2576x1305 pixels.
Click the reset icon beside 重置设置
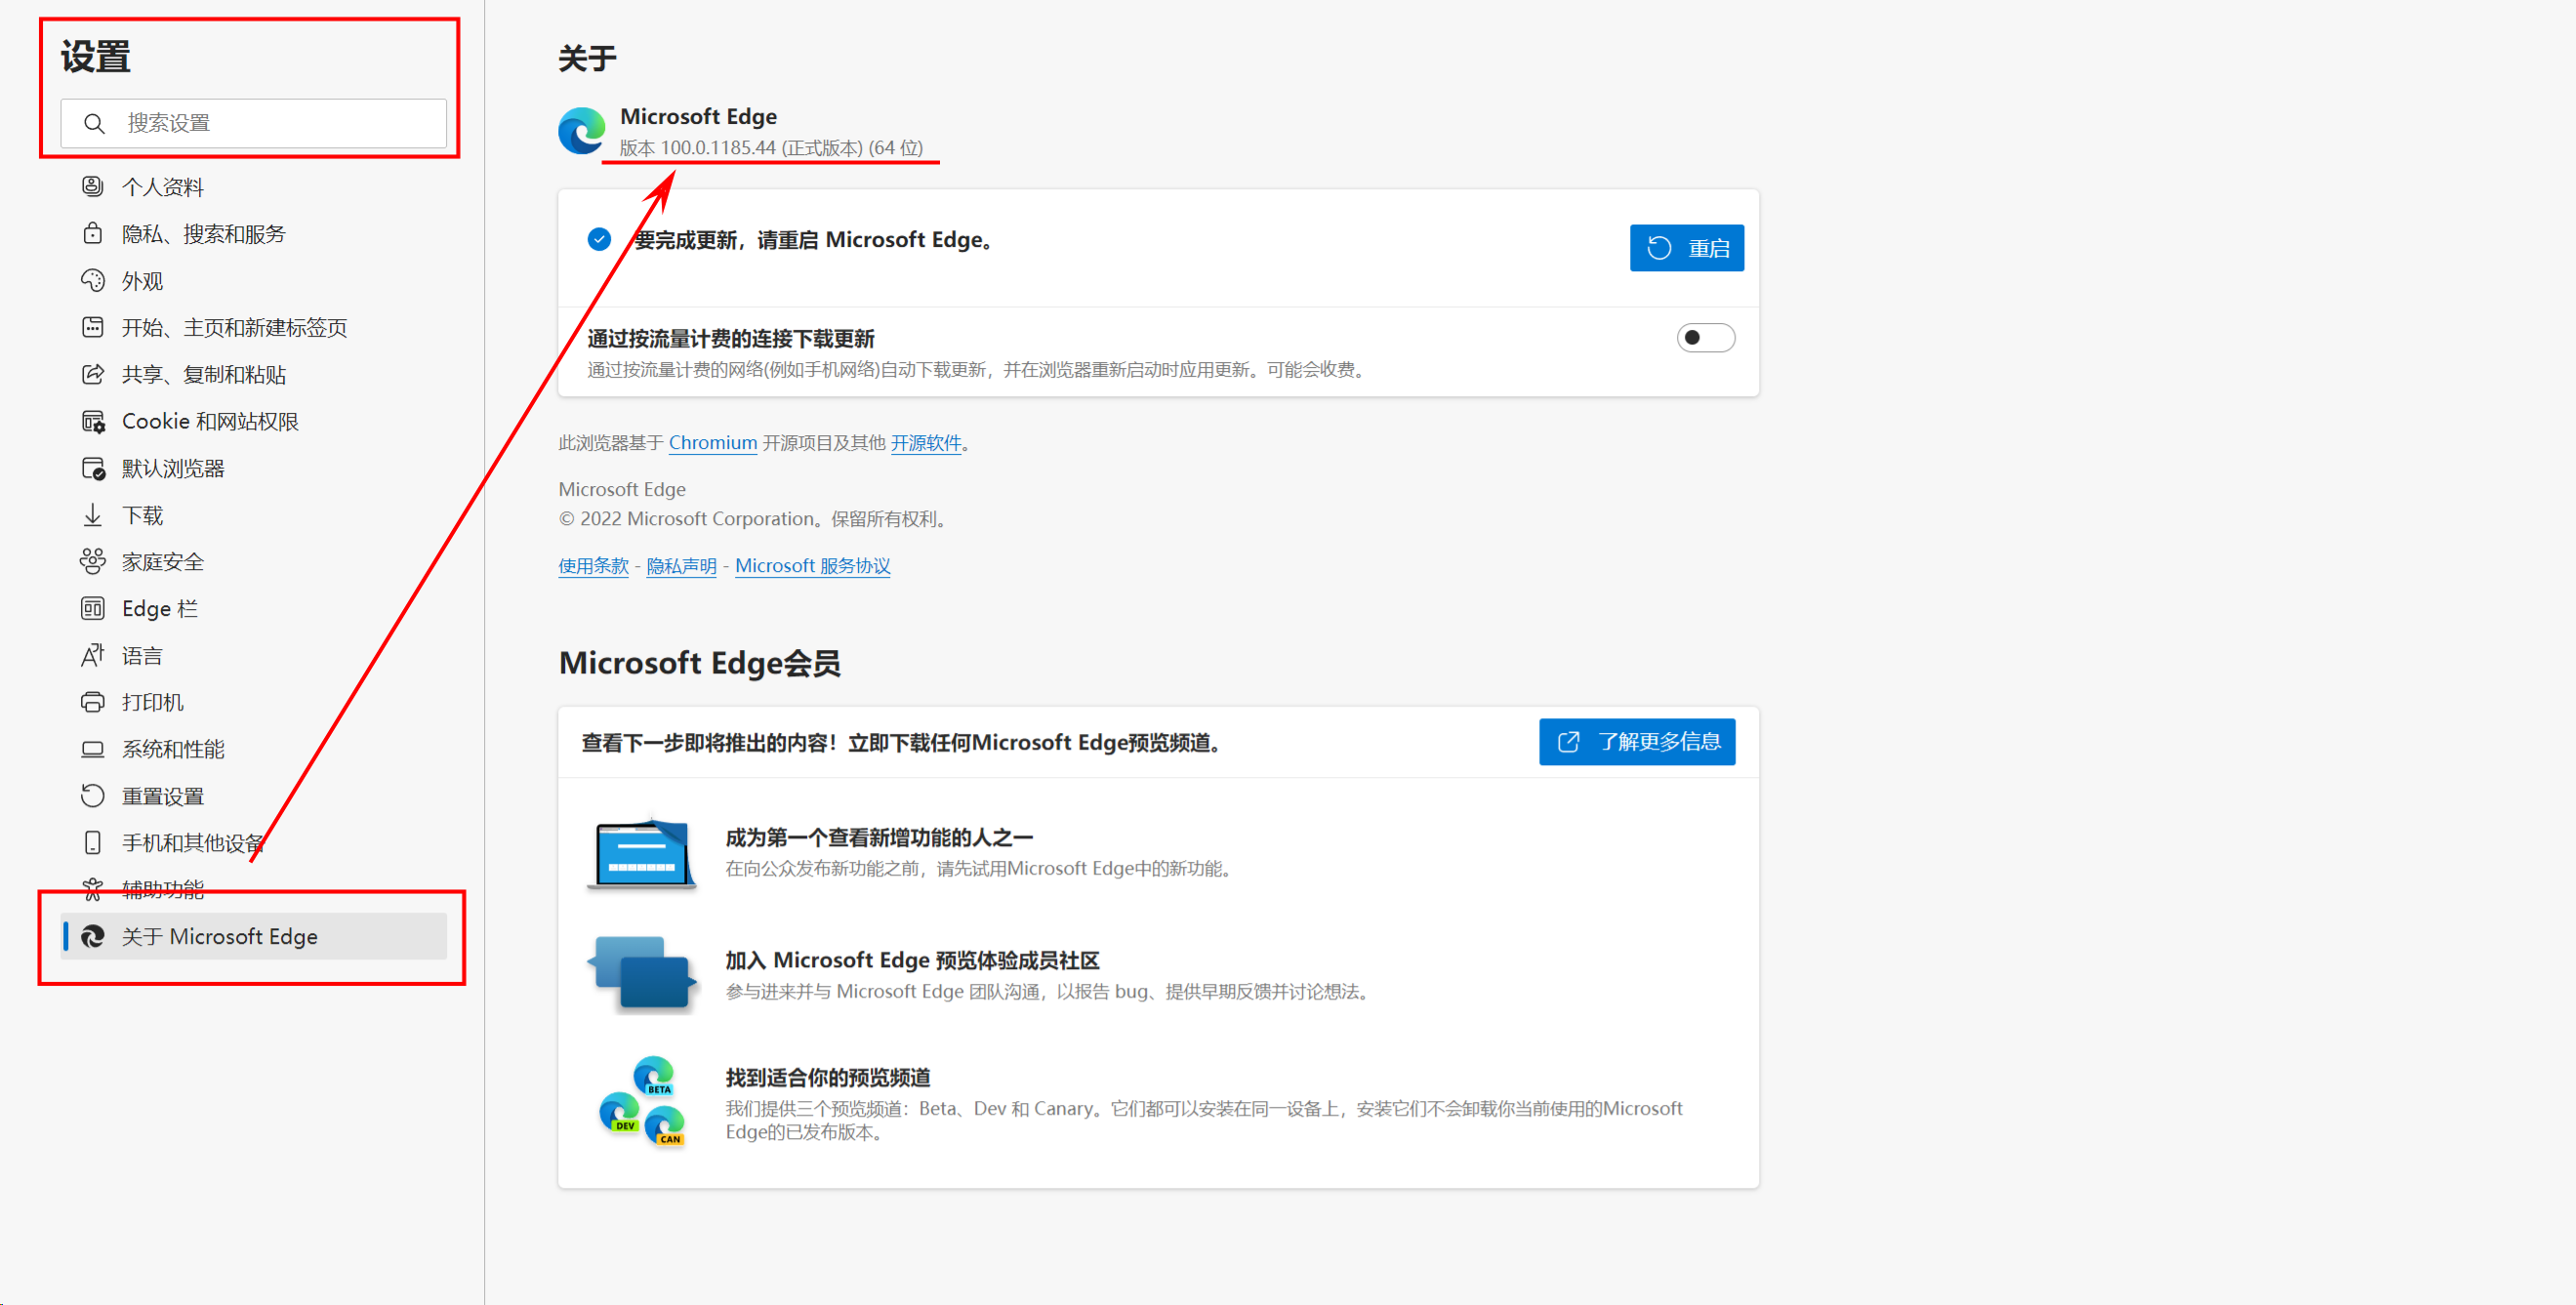coord(92,796)
